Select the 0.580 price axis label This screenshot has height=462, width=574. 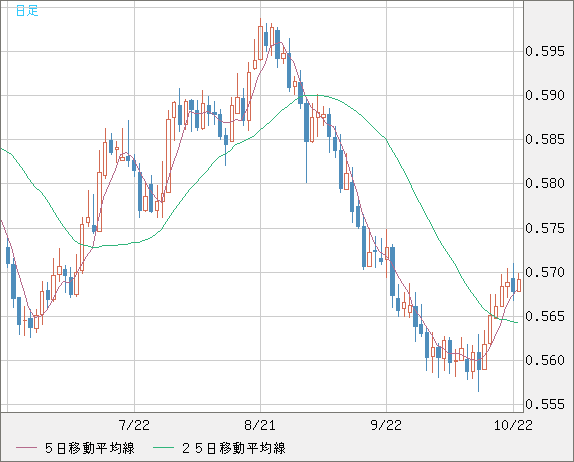pos(545,183)
